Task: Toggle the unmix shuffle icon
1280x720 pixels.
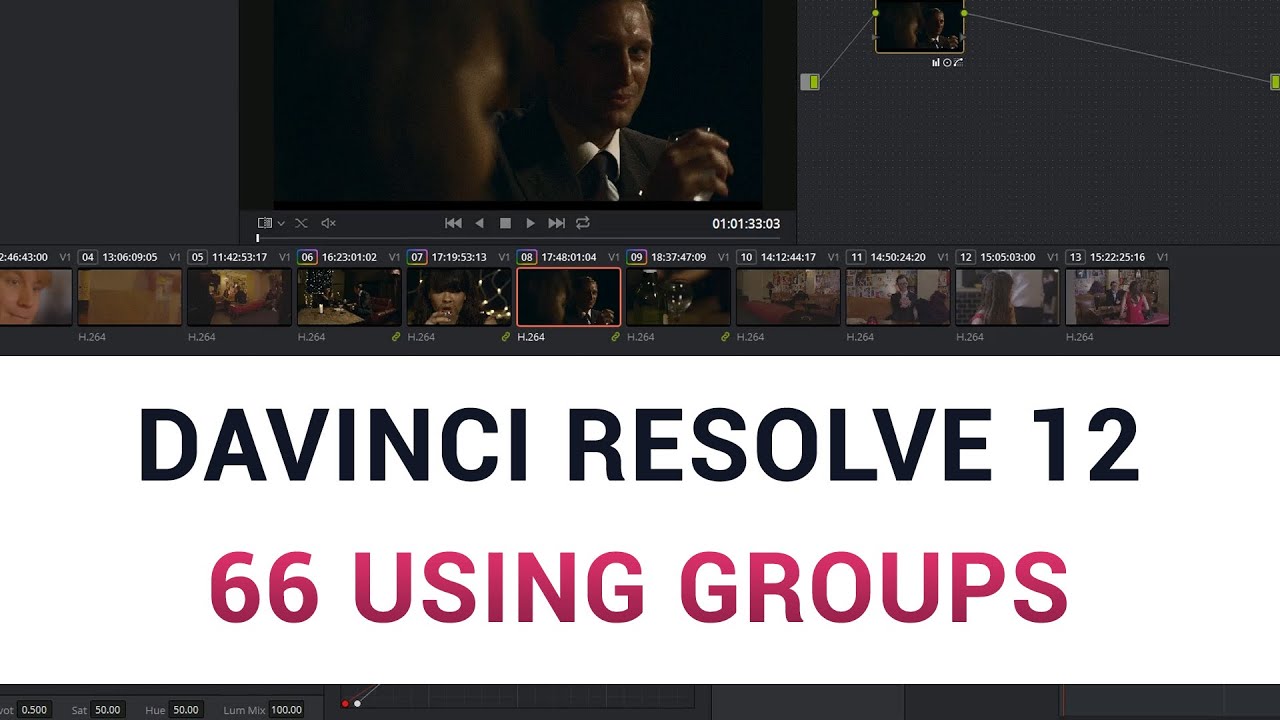Action: pyautogui.click(x=301, y=223)
